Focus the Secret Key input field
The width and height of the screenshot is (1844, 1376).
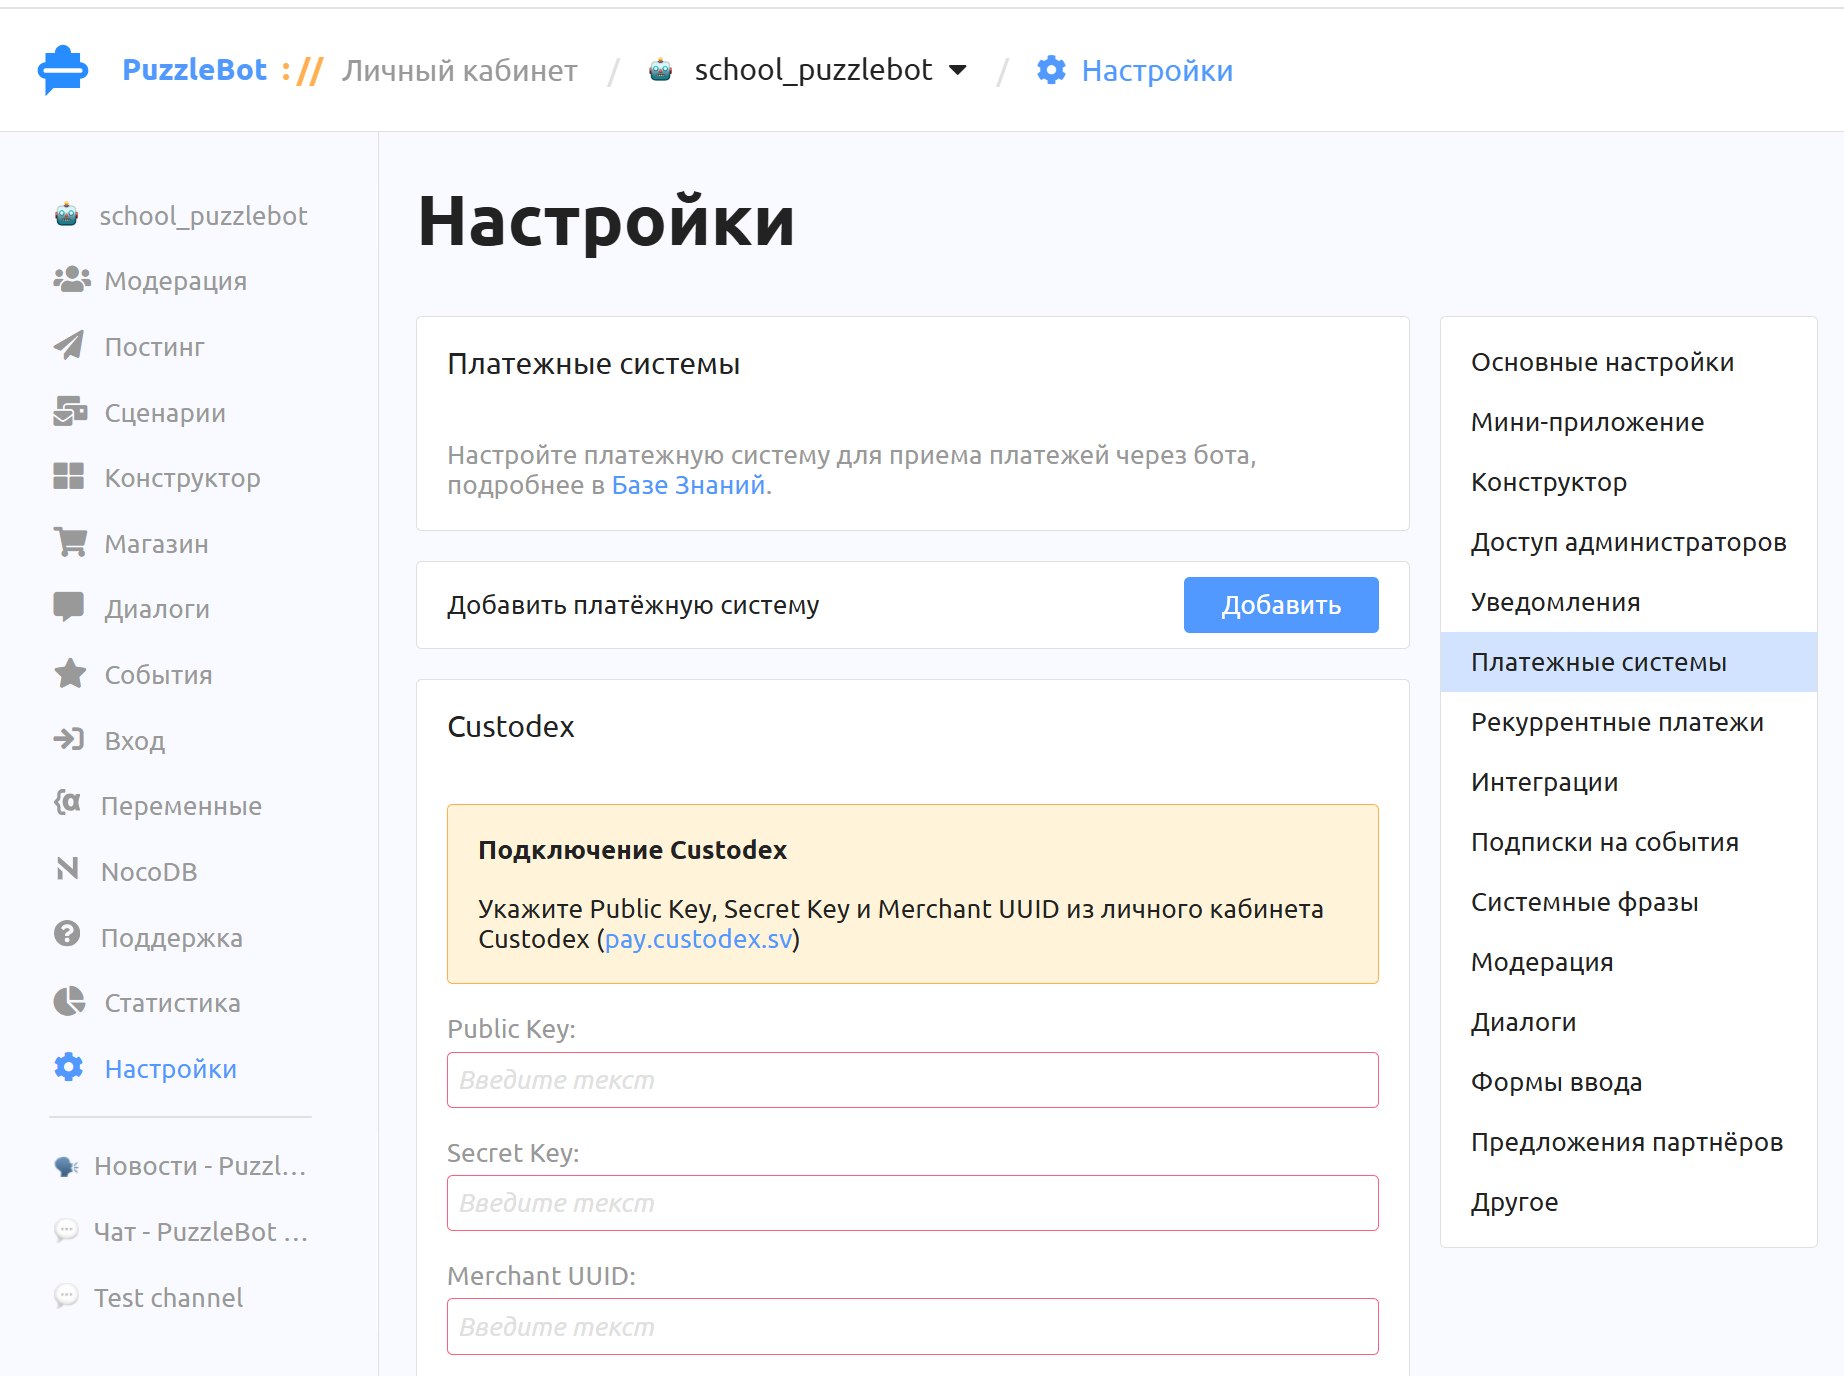(913, 1203)
